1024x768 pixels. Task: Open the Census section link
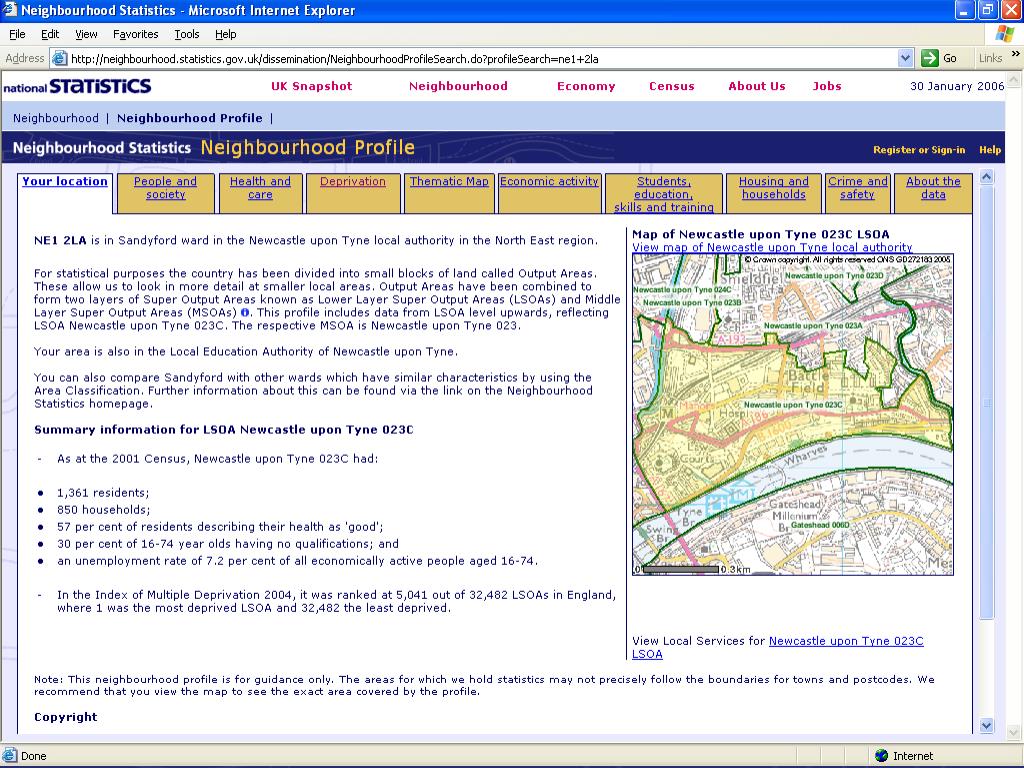click(x=671, y=86)
